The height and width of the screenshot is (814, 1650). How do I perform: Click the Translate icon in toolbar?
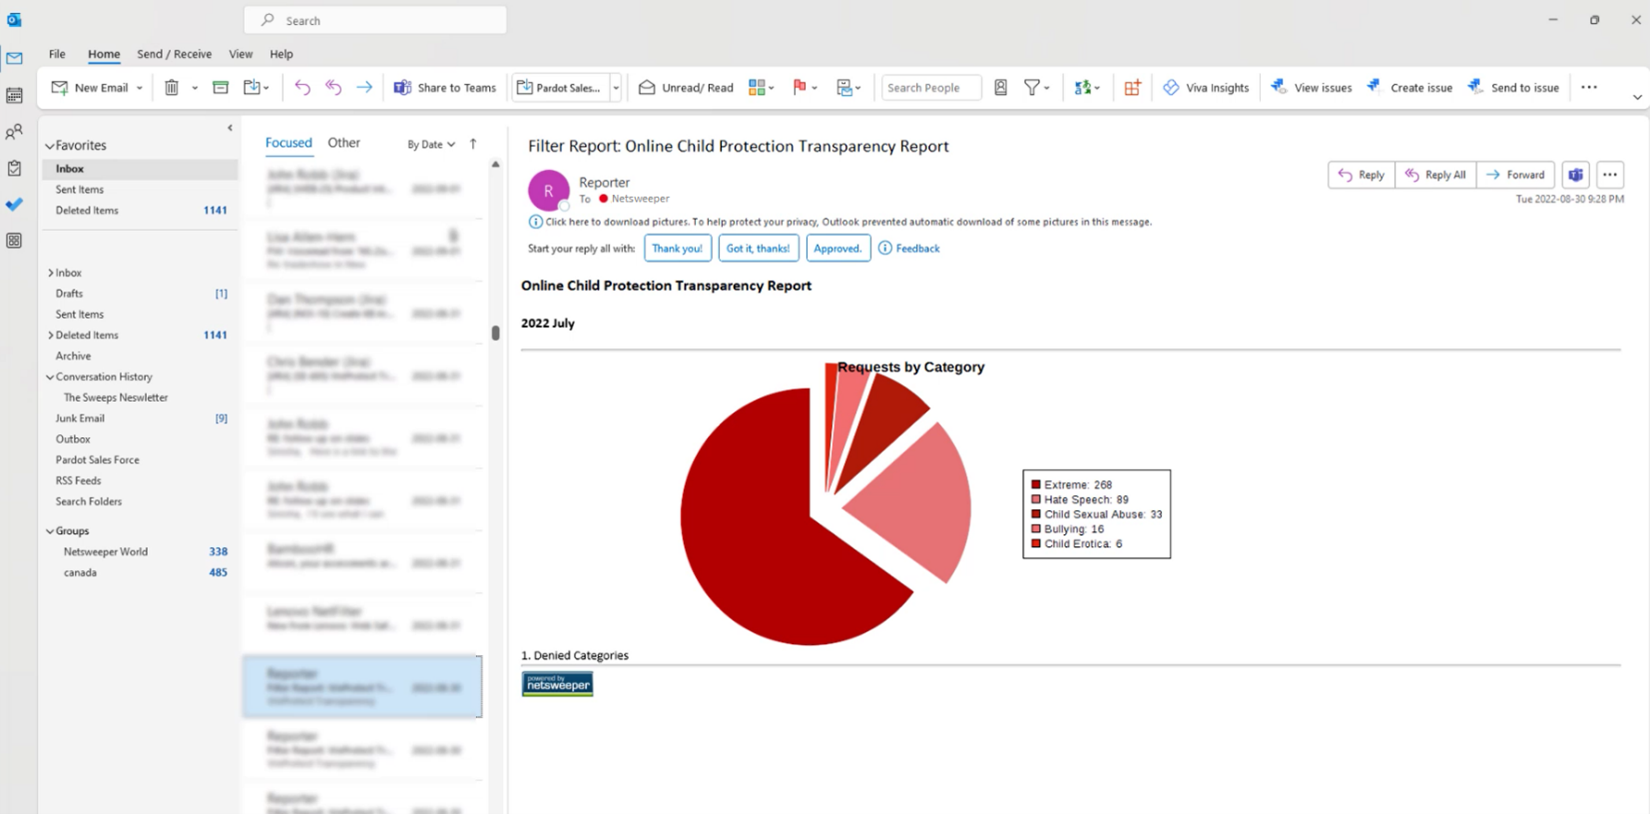pyautogui.click(x=1083, y=88)
